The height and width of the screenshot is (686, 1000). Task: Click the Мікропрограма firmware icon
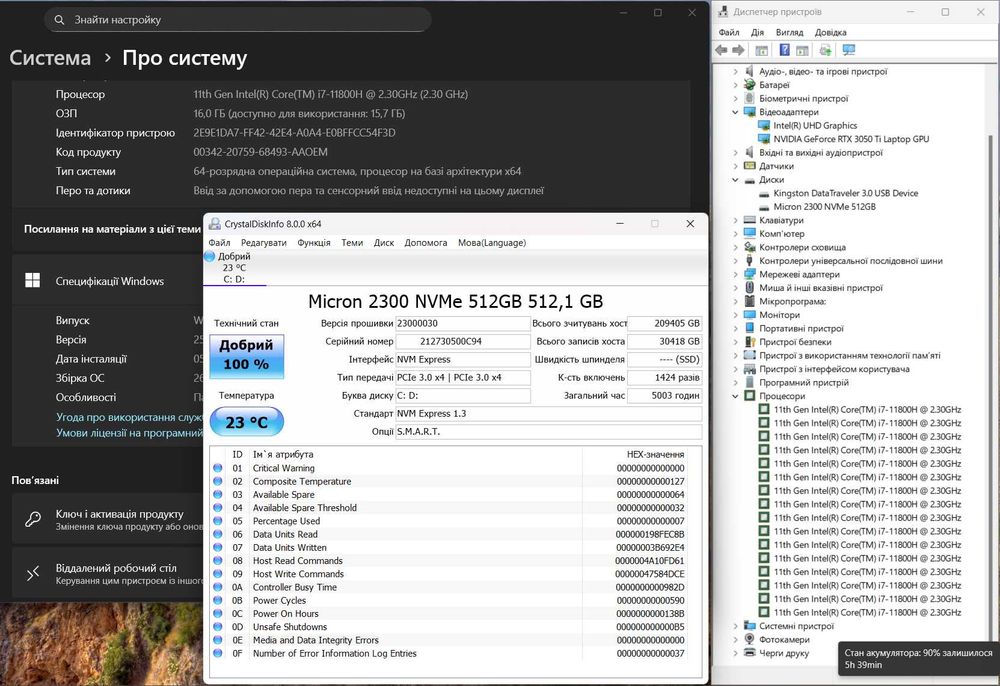pyautogui.click(x=750, y=301)
